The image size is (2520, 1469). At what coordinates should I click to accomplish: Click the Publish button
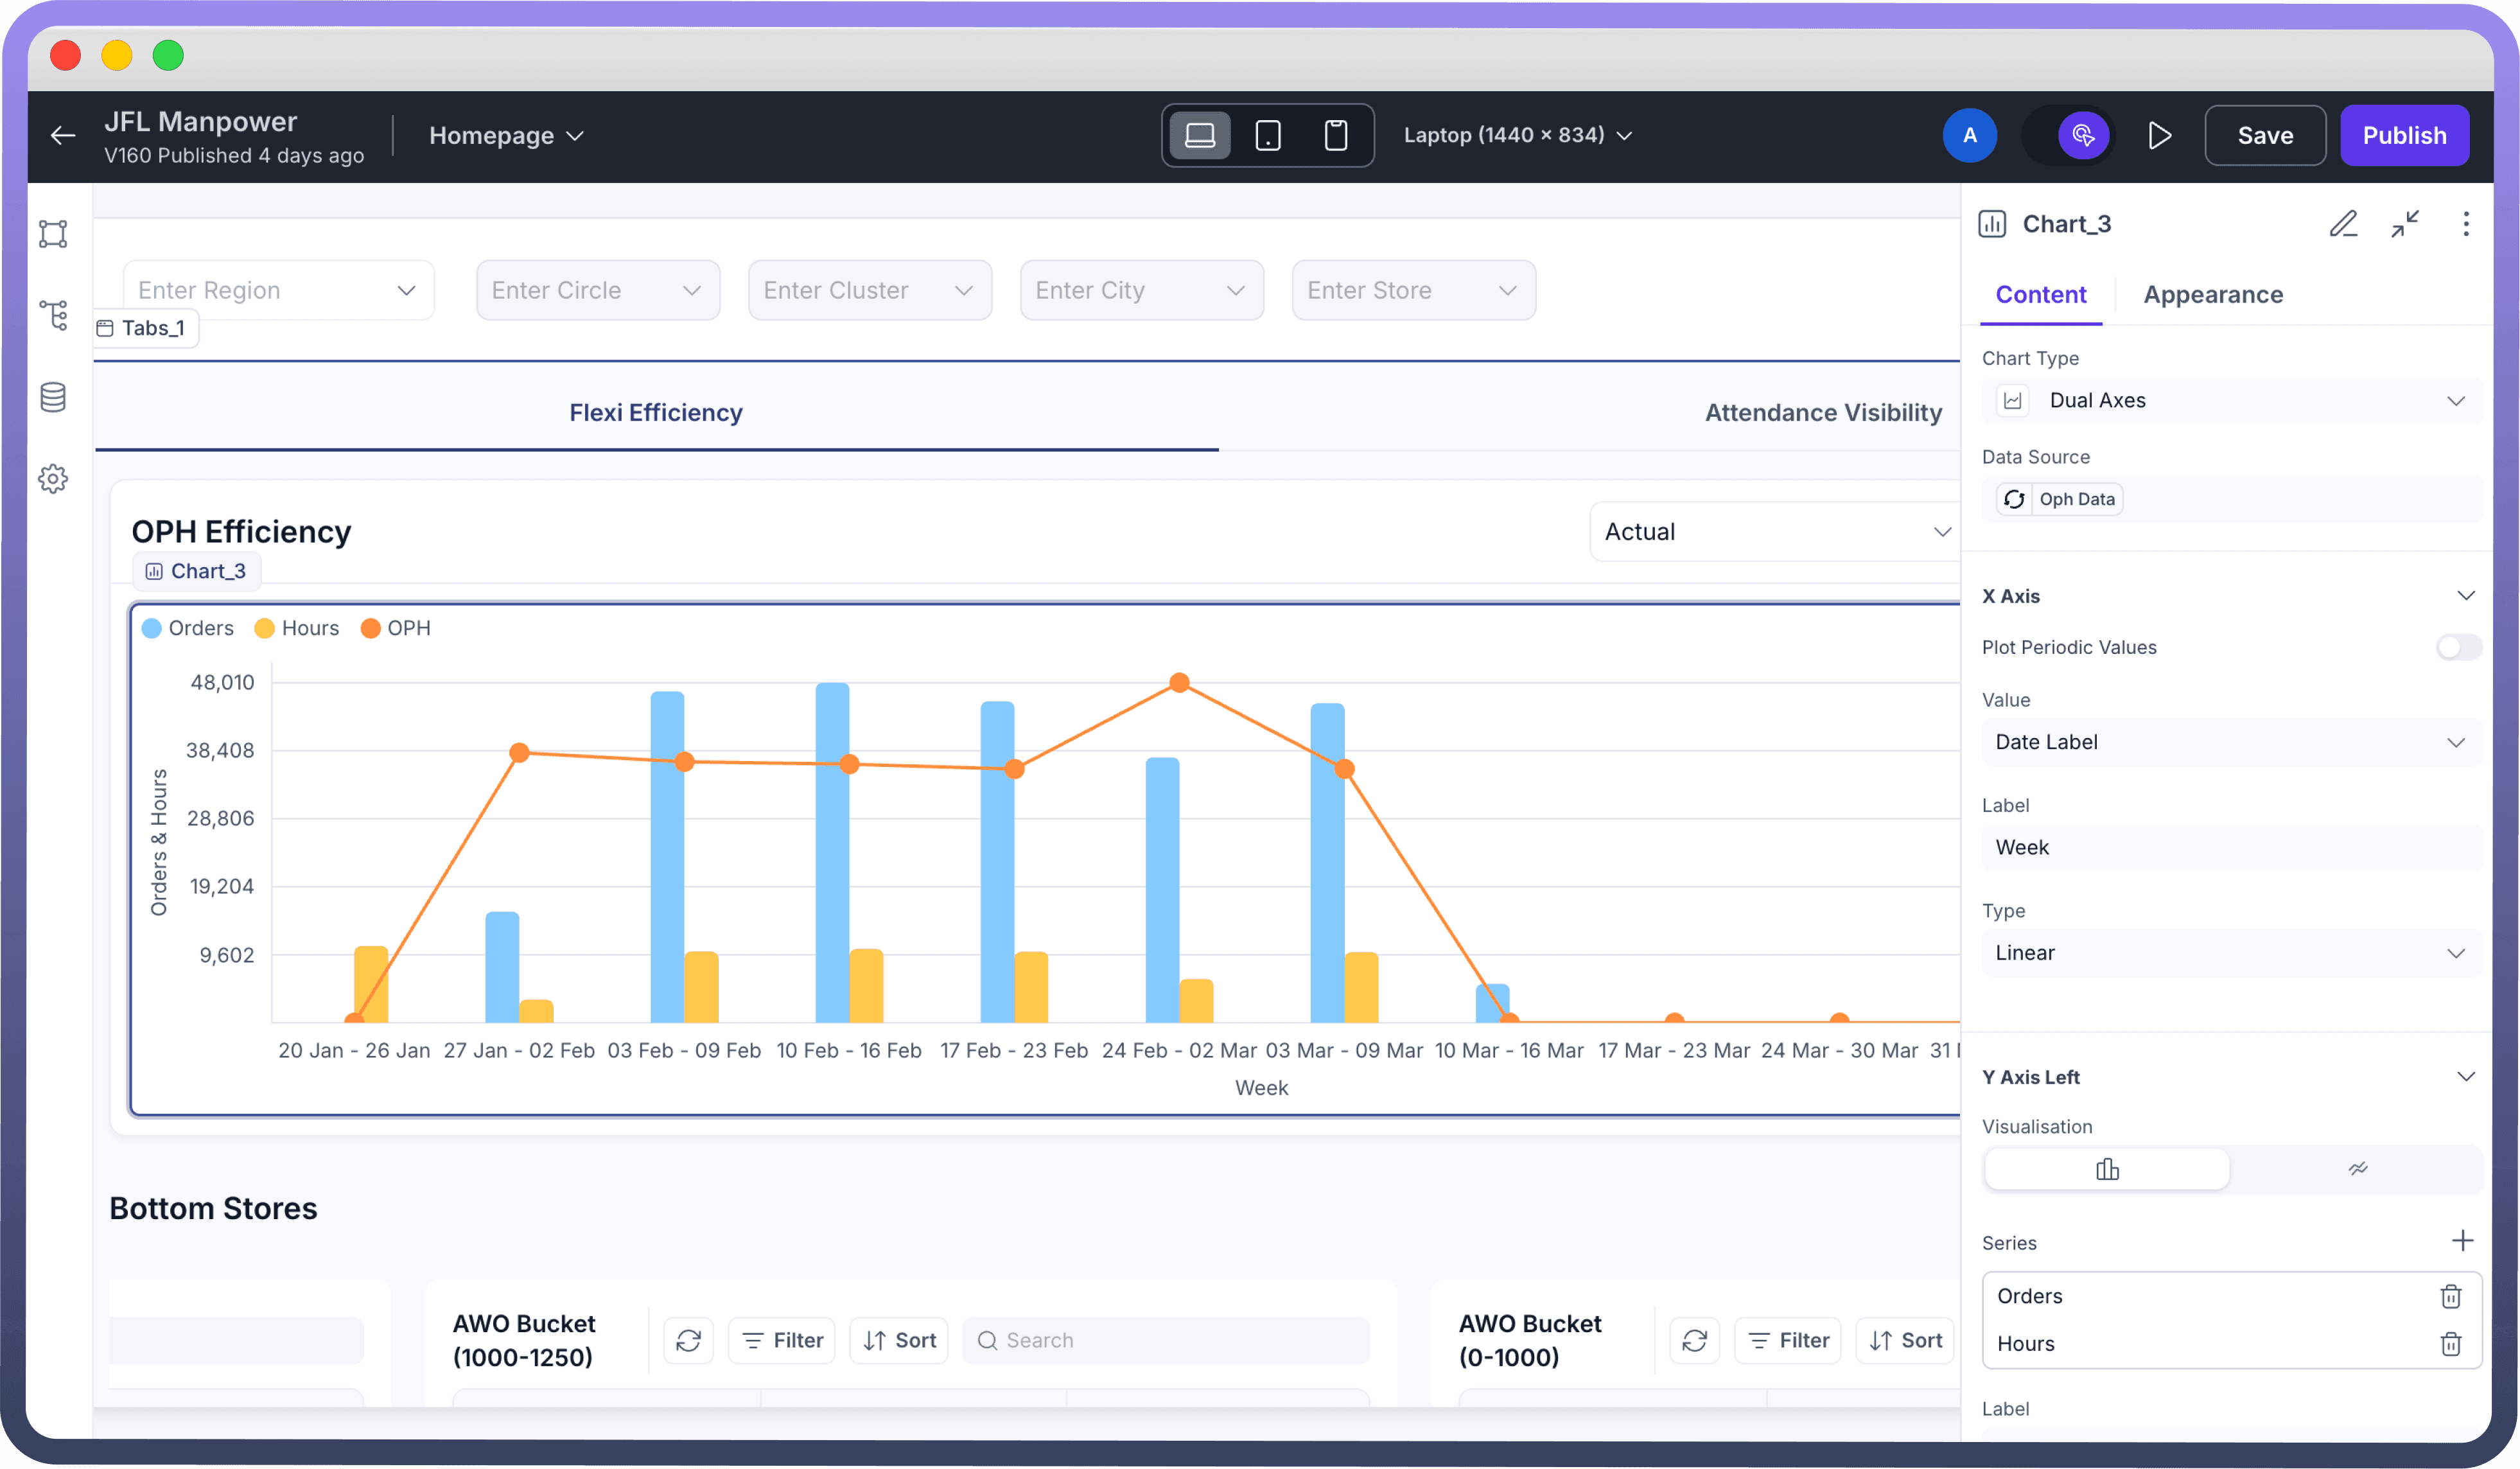click(x=2403, y=135)
